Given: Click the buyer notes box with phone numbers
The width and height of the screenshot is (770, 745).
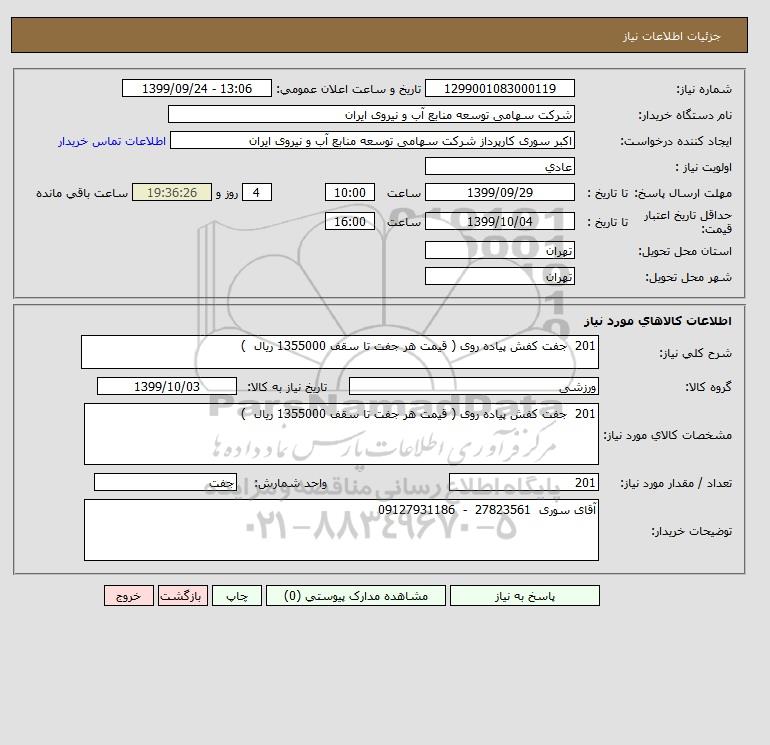Looking at the screenshot, I should coord(341,530).
